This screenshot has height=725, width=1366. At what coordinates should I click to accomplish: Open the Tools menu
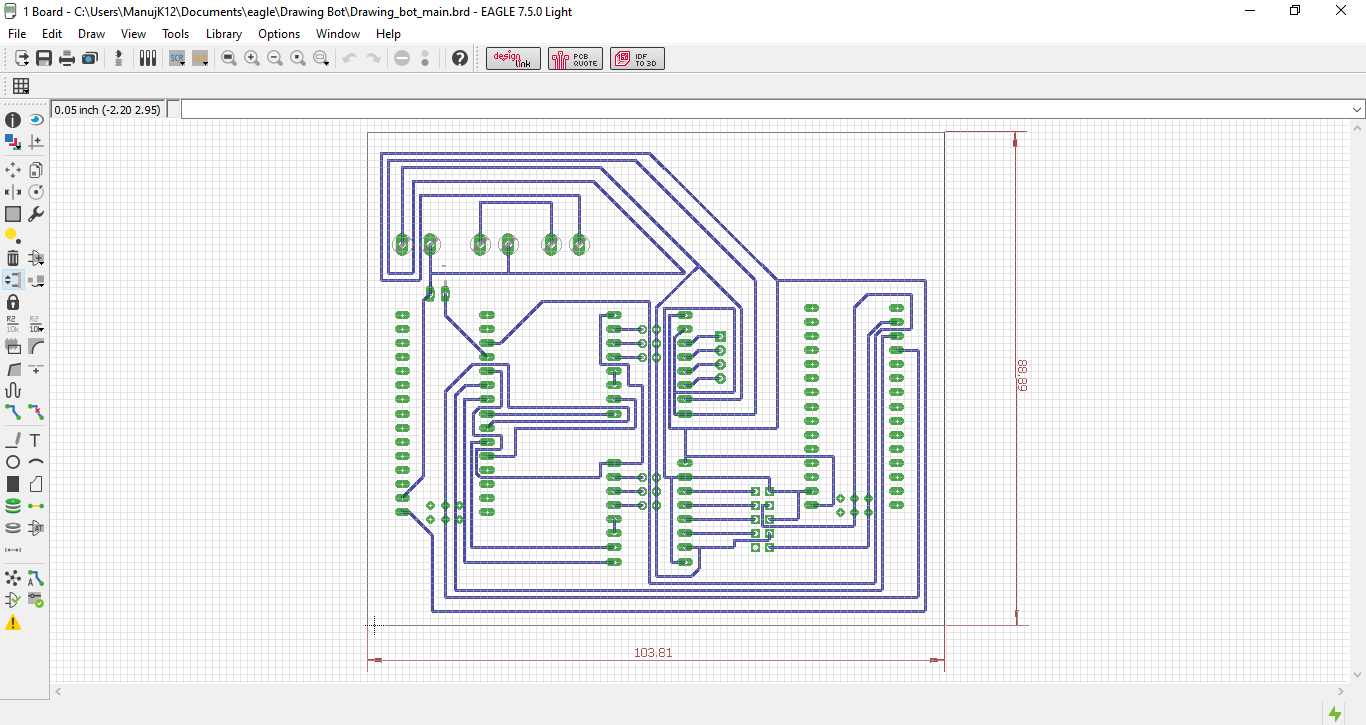(x=175, y=33)
